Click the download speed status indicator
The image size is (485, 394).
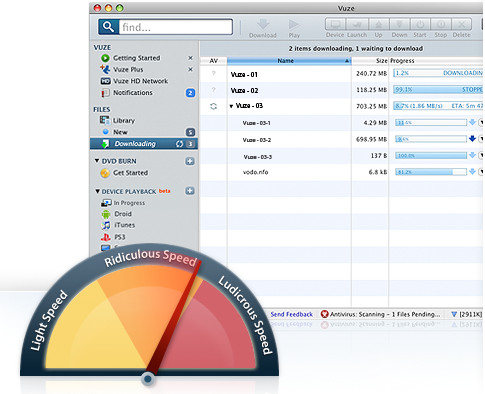[466, 314]
